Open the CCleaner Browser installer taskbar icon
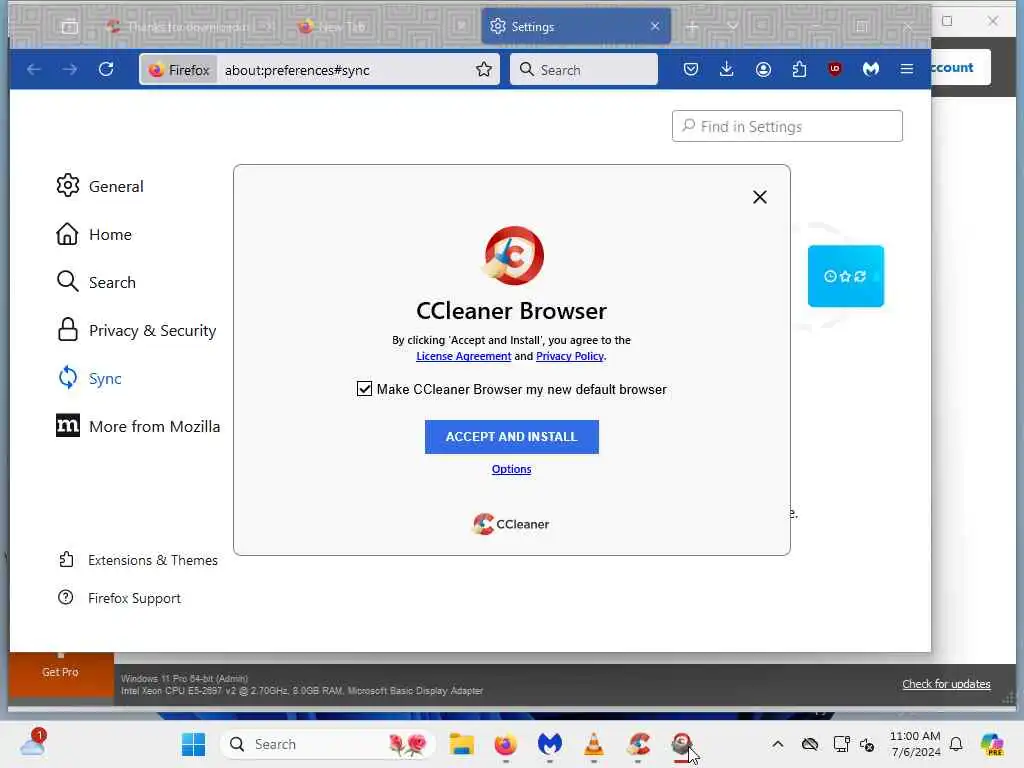The image size is (1024, 768). pyautogui.click(x=682, y=744)
